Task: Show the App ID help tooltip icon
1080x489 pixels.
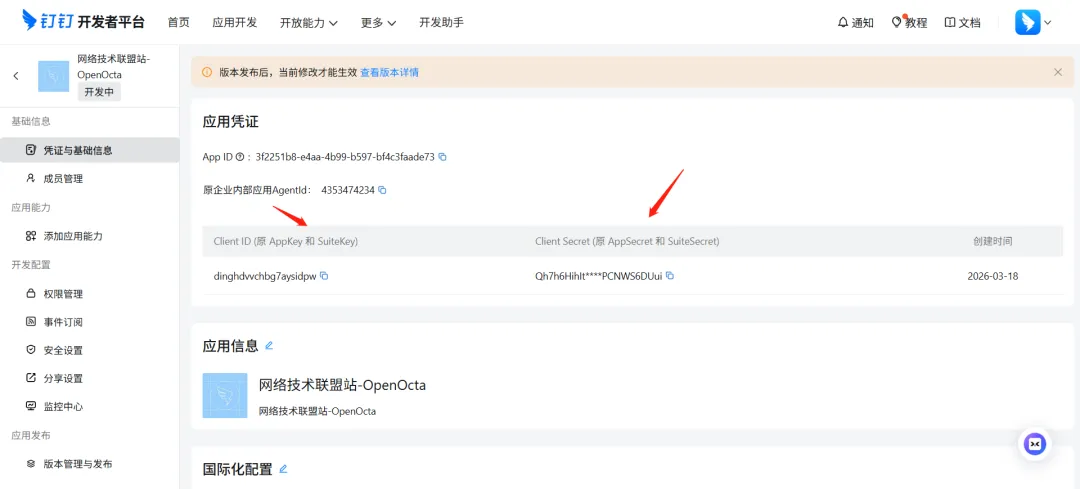Action: coord(240,157)
